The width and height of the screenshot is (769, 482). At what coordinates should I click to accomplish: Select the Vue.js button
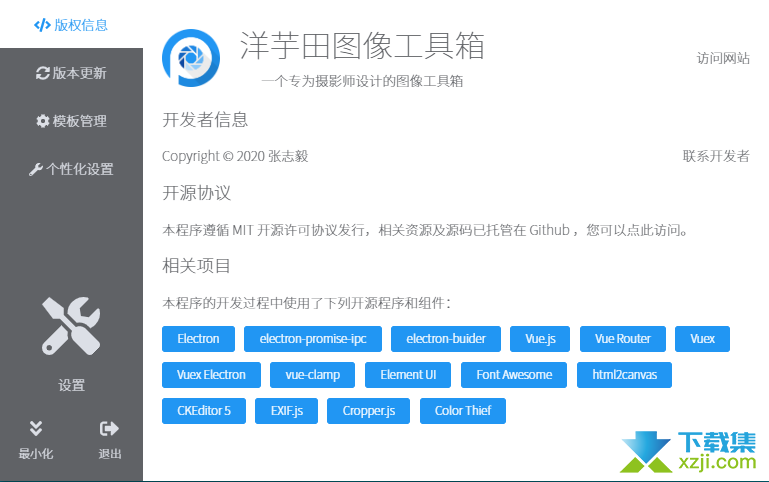point(540,339)
